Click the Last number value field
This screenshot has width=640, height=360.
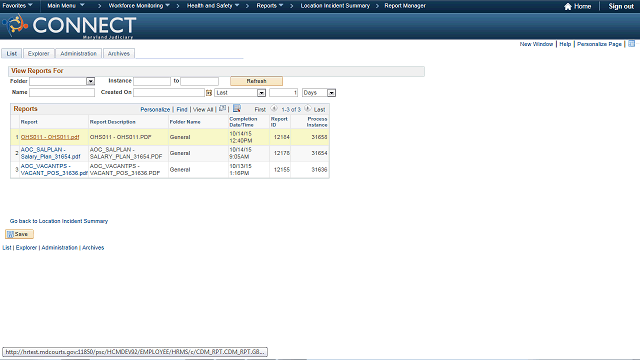click(283, 93)
